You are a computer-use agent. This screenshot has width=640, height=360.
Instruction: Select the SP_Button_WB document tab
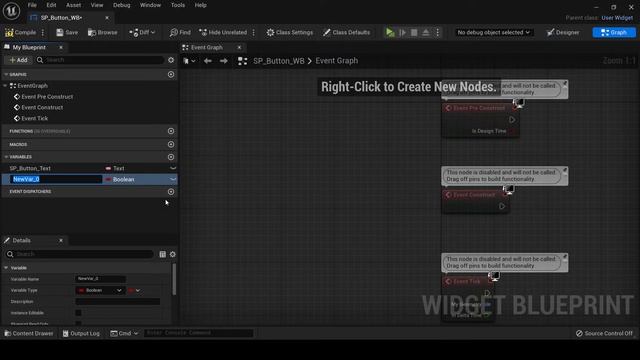point(61,18)
